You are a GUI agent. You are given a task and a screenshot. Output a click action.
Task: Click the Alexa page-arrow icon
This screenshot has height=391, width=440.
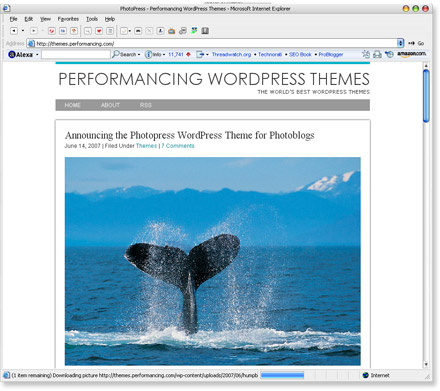point(200,54)
